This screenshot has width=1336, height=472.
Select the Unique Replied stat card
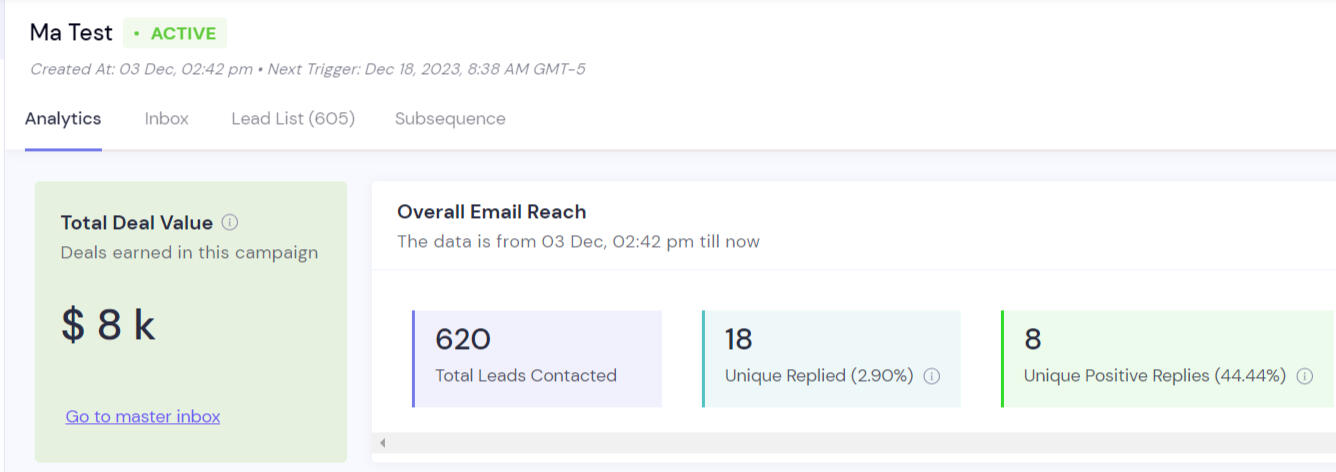[x=831, y=358]
